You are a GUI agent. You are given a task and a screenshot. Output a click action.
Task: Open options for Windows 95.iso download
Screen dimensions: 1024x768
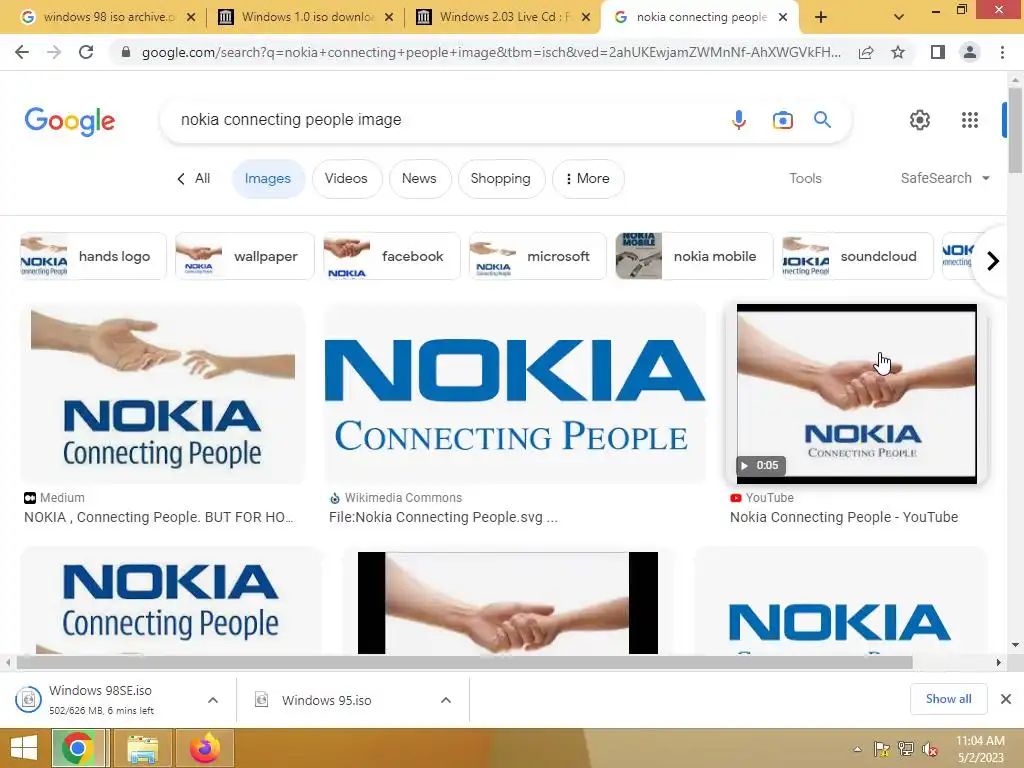tap(446, 700)
